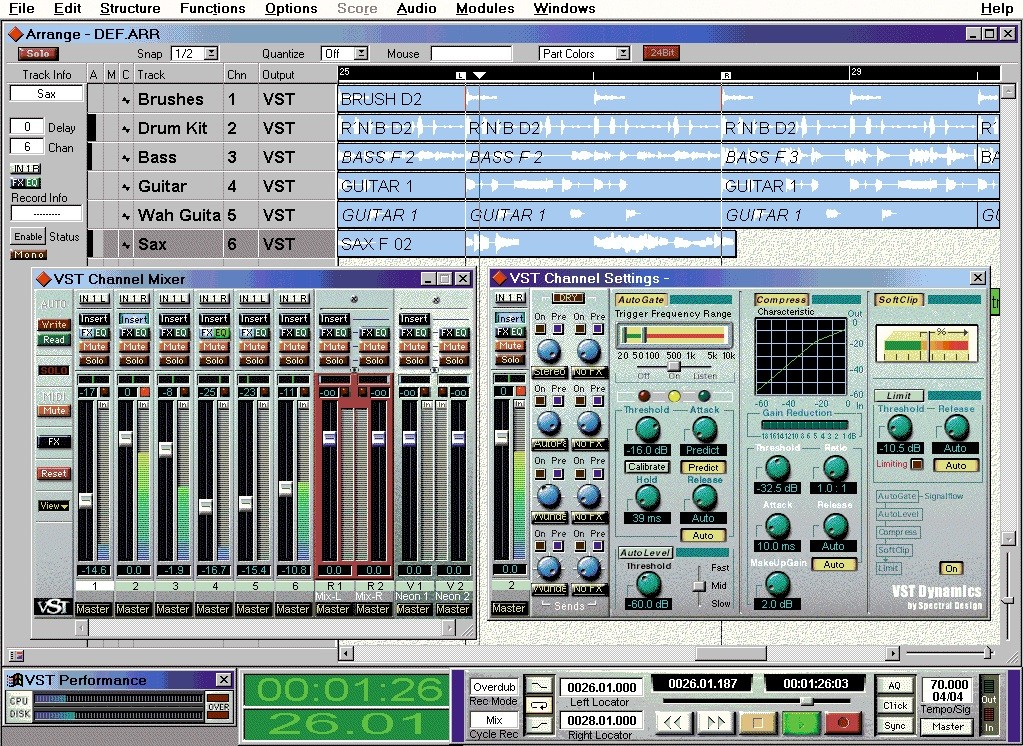Toggle the Cycle loop icon
This screenshot has height=746, width=1023.
tap(538, 704)
